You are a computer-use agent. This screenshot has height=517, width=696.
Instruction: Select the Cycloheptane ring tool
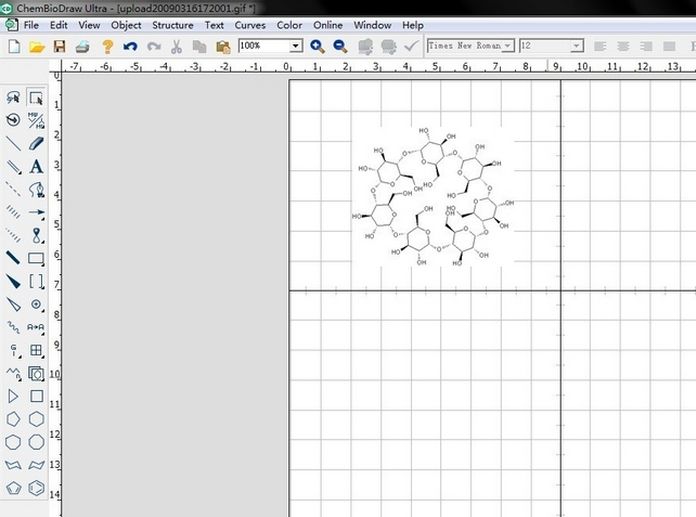tap(13, 442)
